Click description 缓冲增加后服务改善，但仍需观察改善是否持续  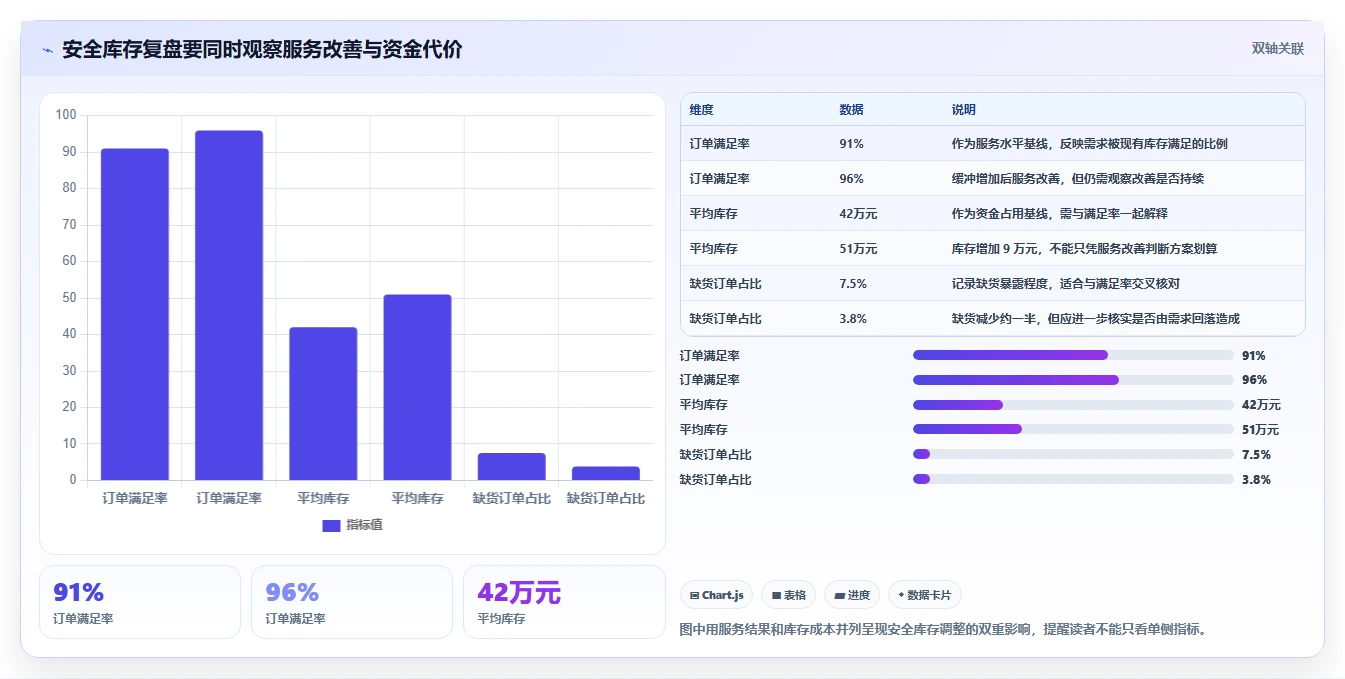[x=1078, y=179]
